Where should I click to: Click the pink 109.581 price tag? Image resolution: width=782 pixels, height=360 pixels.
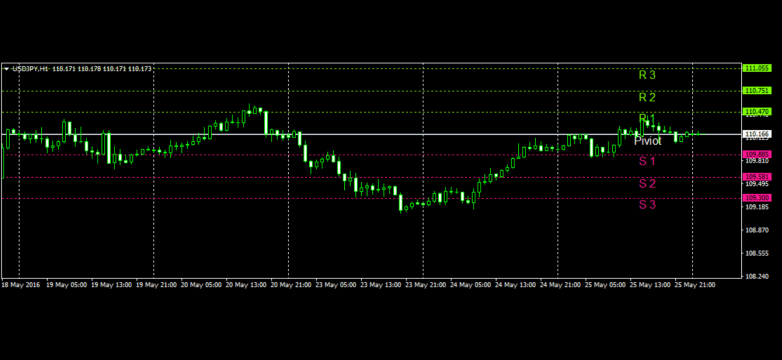click(x=757, y=177)
